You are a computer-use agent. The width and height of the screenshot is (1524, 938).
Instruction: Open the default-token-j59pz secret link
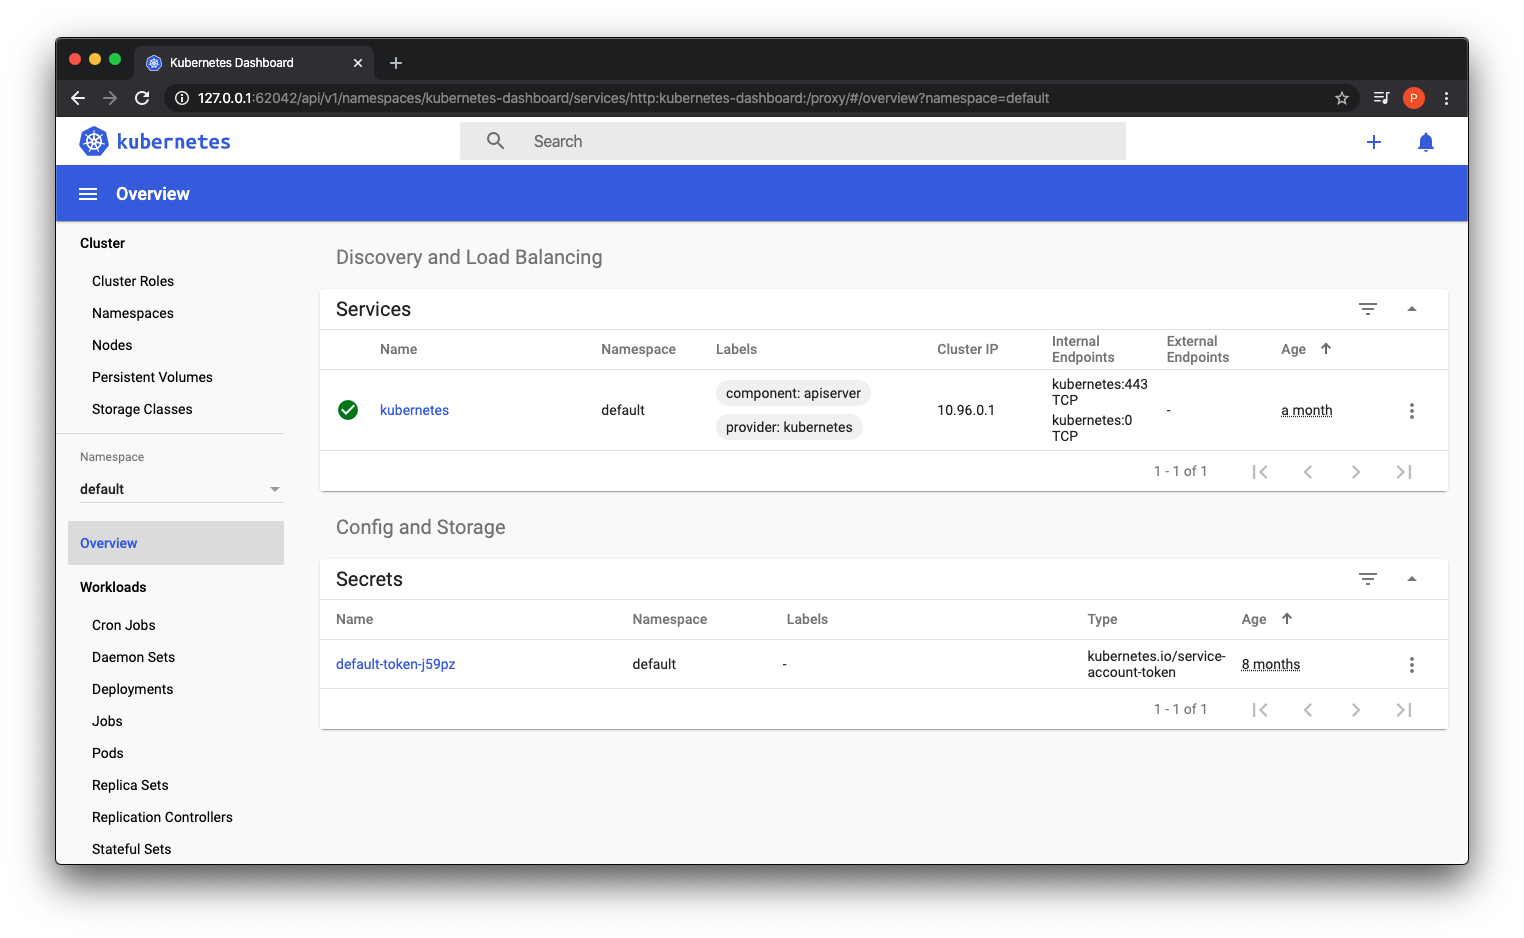click(395, 664)
